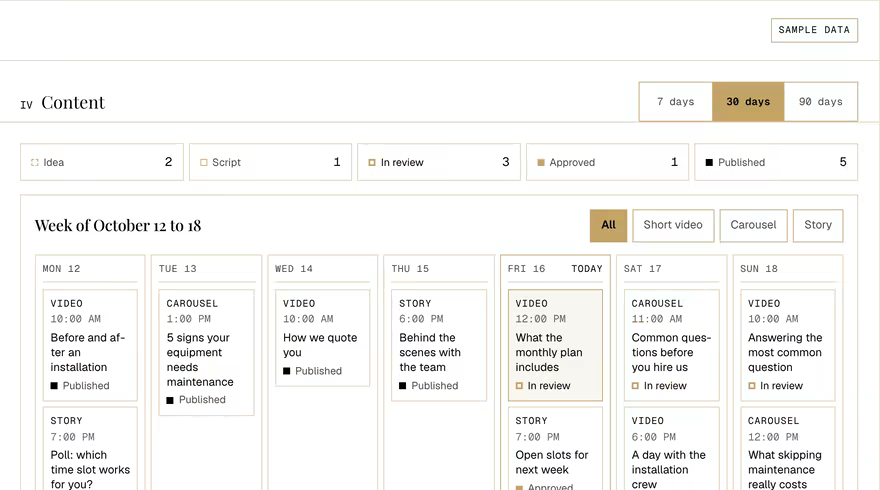This screenshot has width=880, height=490.
Task: Click Published icon on 'How we quote you'
Action: (x=287, y=371)
